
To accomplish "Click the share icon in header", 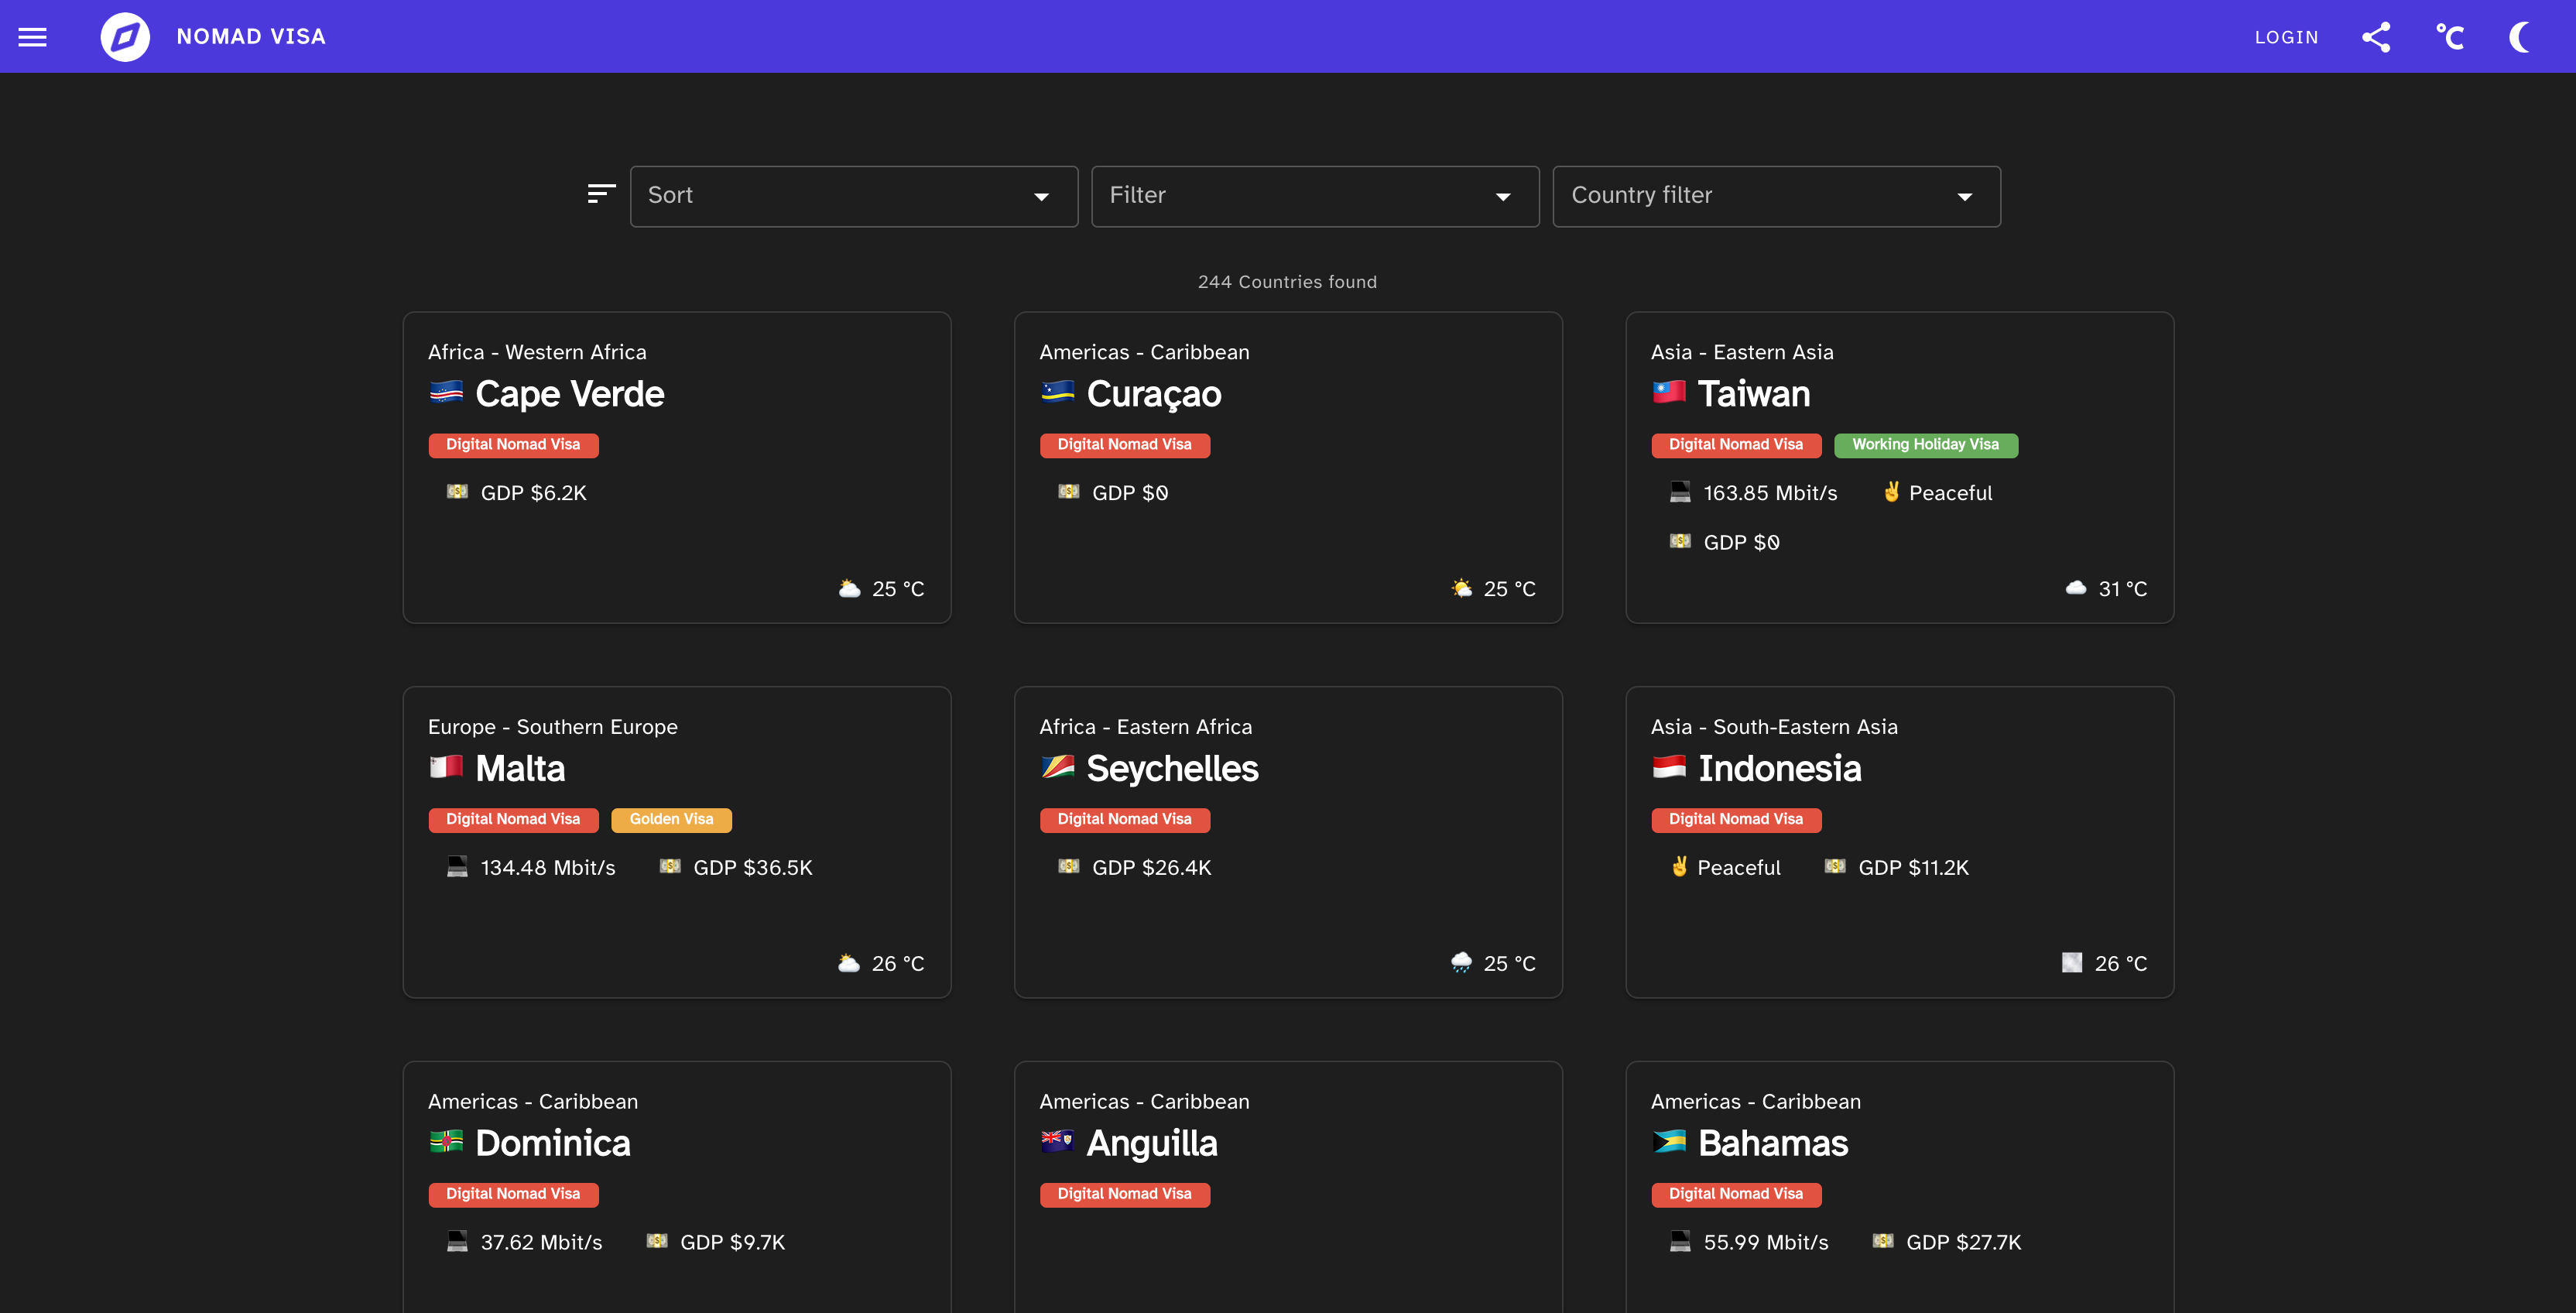I will 2376,37.
